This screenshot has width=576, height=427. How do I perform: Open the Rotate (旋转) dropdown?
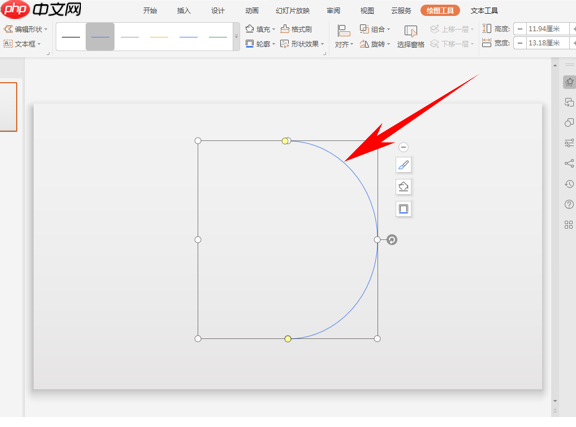coord(375,44)
